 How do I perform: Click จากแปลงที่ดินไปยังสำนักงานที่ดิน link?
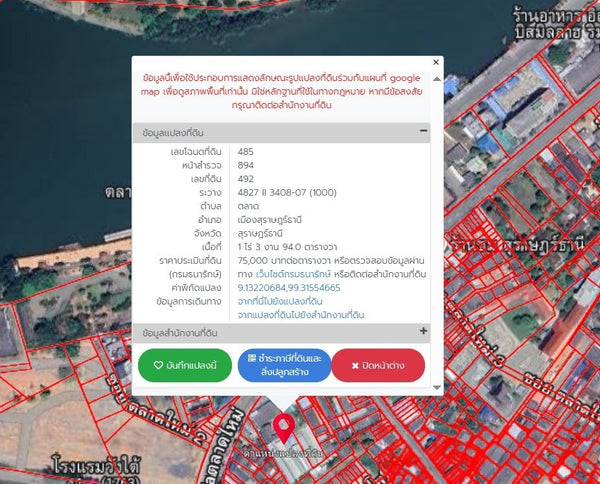point(301,315)
